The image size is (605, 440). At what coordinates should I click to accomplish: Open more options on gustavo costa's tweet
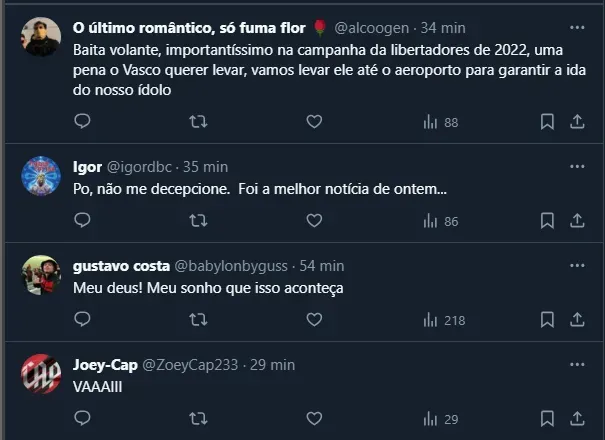[577, 265]
